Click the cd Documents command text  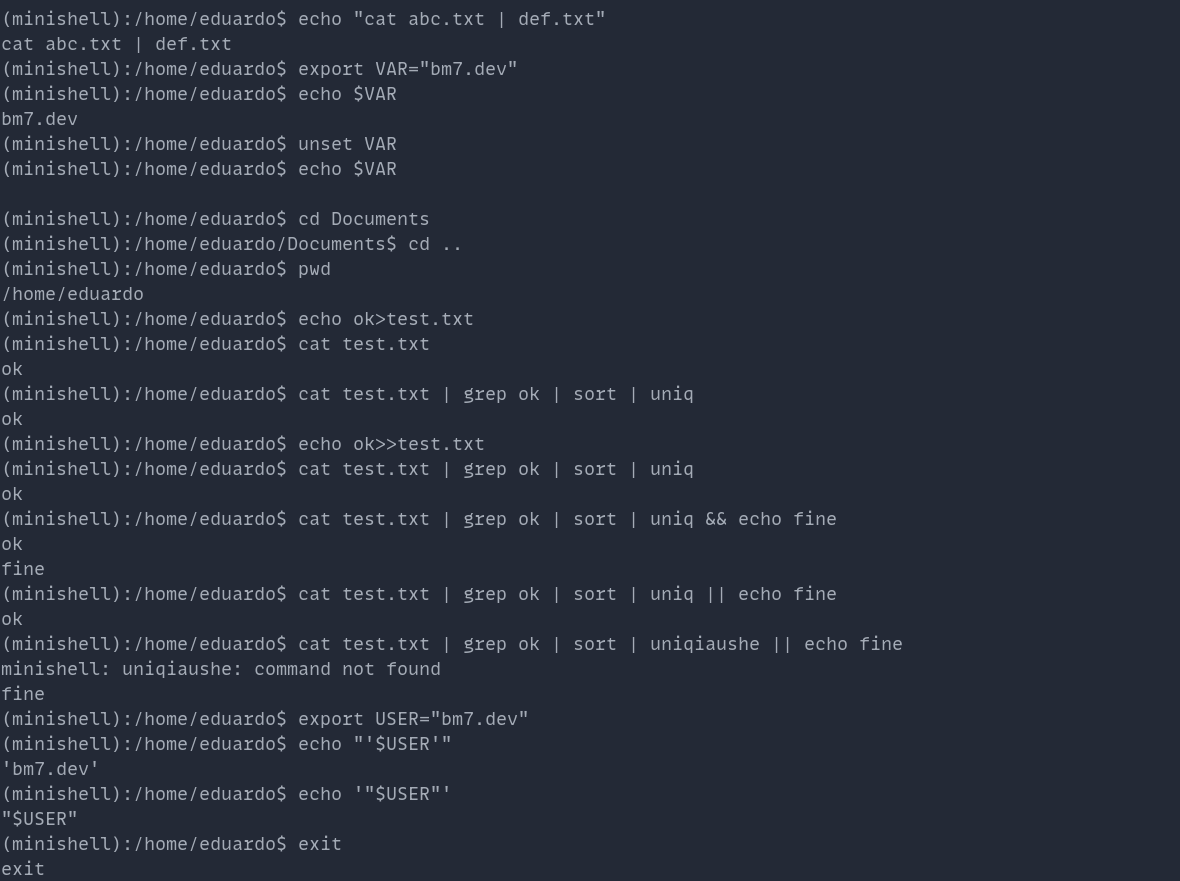[x=363, y=219]
